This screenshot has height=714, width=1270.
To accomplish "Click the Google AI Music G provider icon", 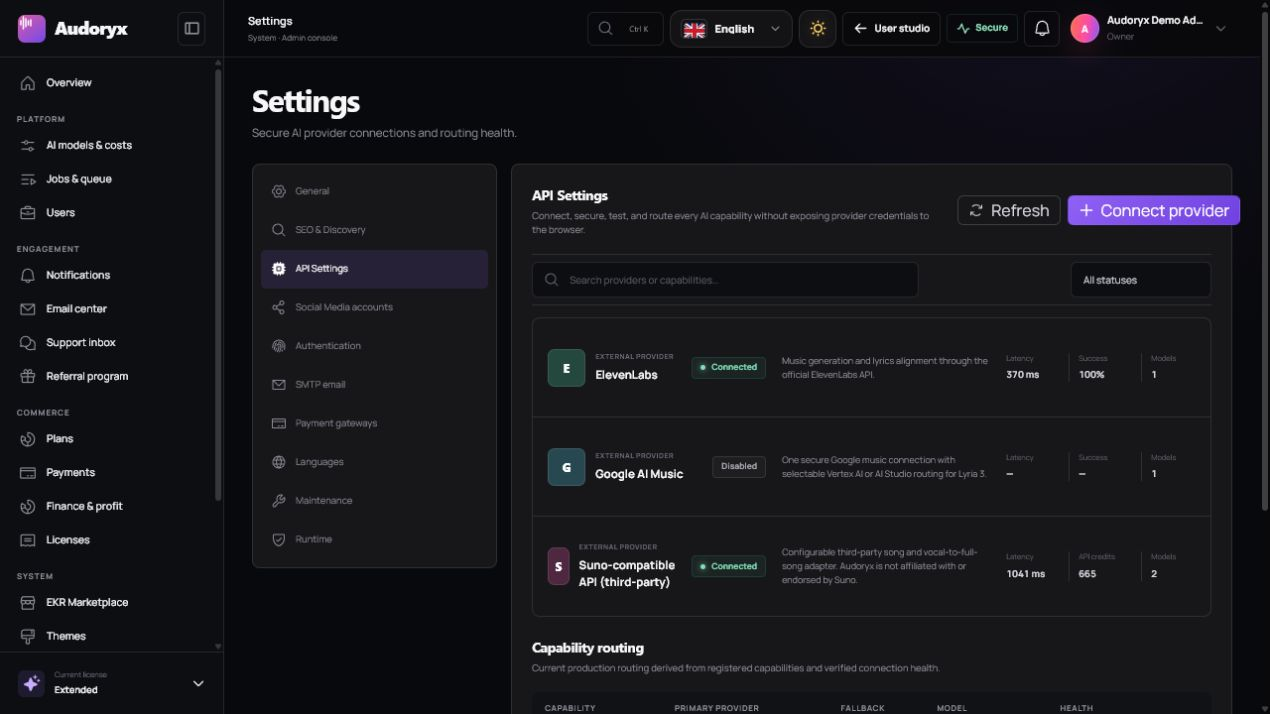I will 566,467.
